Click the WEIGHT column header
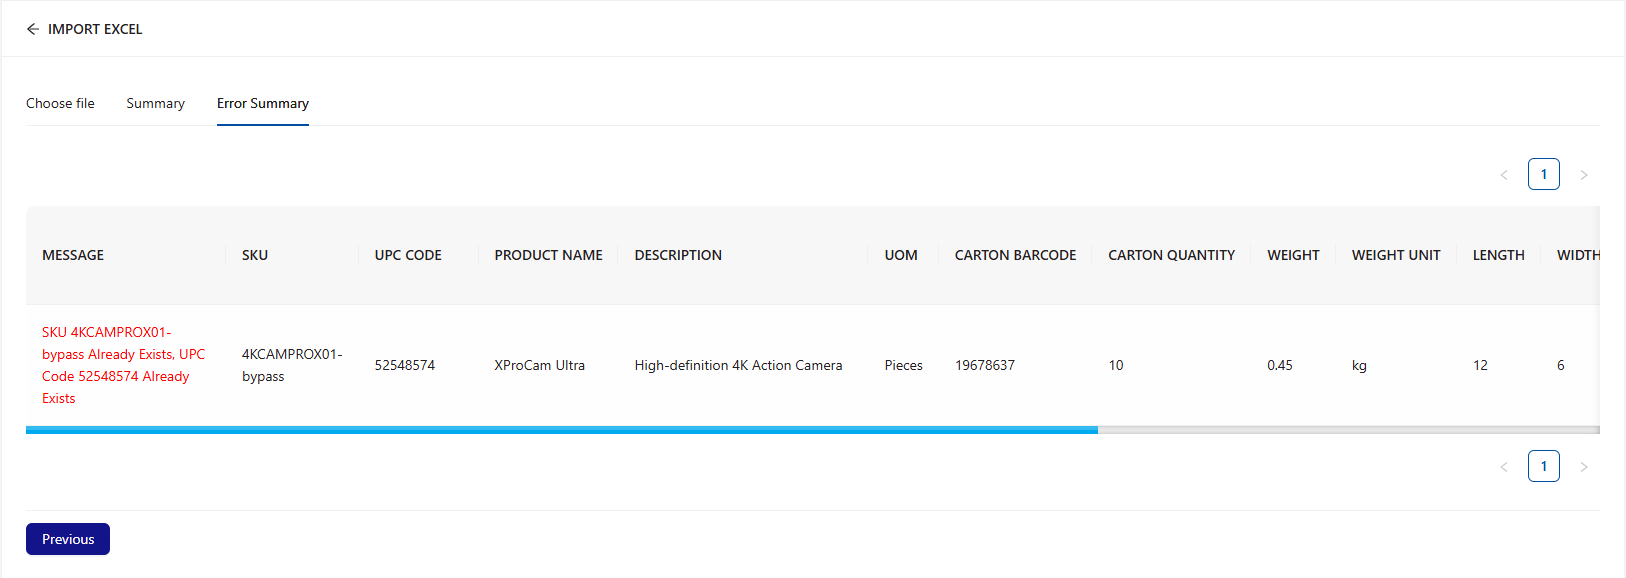1626x578 pixels. [1293, 255]
